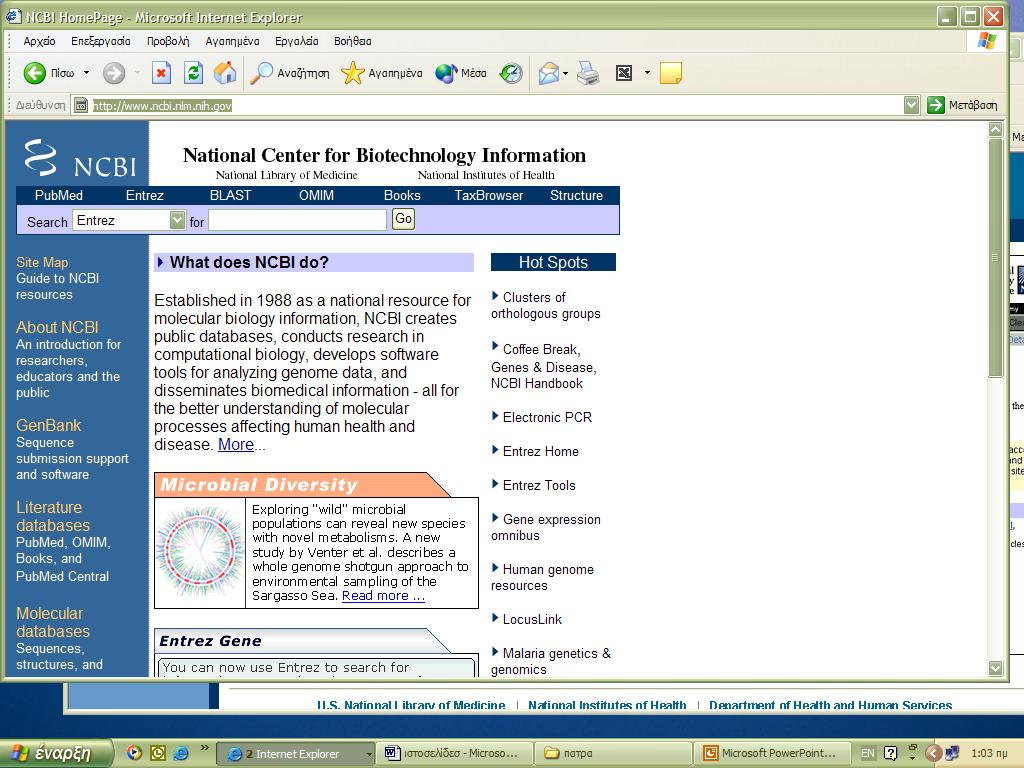Image resolution: width=1024 pixels, height=768 pixels.
Task: Click the vertical scrollbar thumb of the page
Action: (x=995, y=257)
